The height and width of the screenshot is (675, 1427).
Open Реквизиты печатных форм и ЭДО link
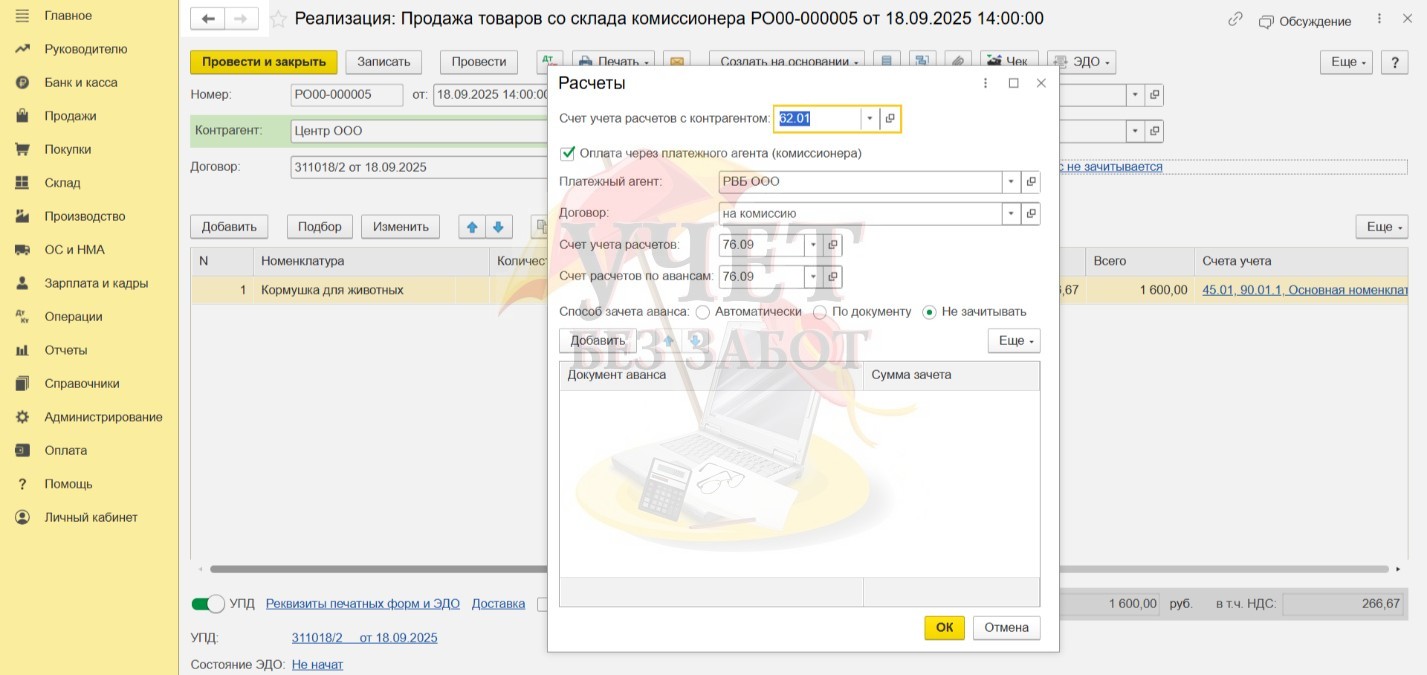coord(362,604)
